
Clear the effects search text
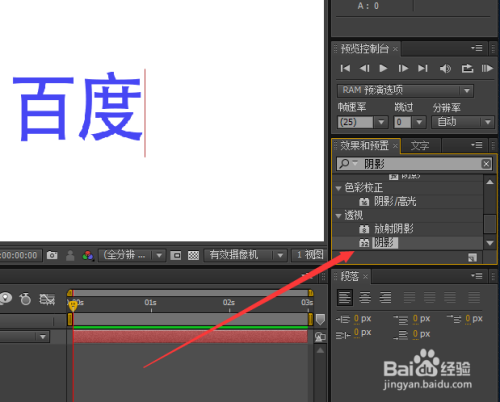pyautogui.click(x=486, y=164)
